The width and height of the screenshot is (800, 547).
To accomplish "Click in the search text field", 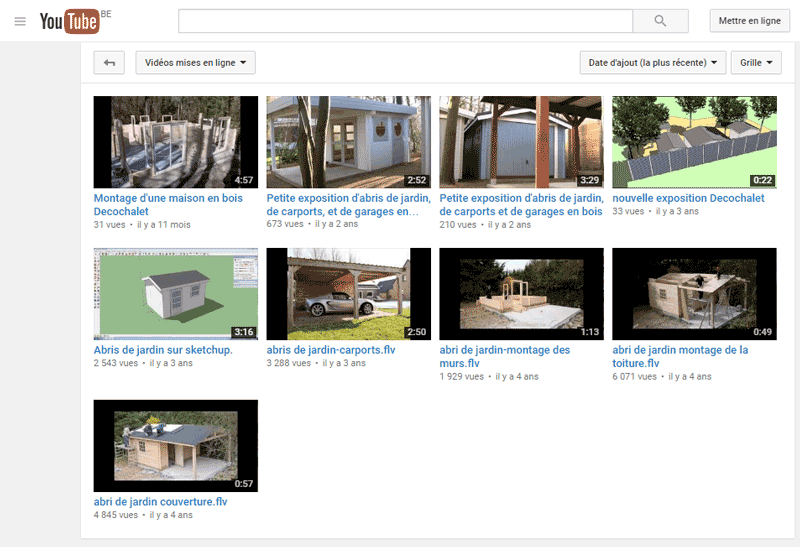I will coord(405,21).
